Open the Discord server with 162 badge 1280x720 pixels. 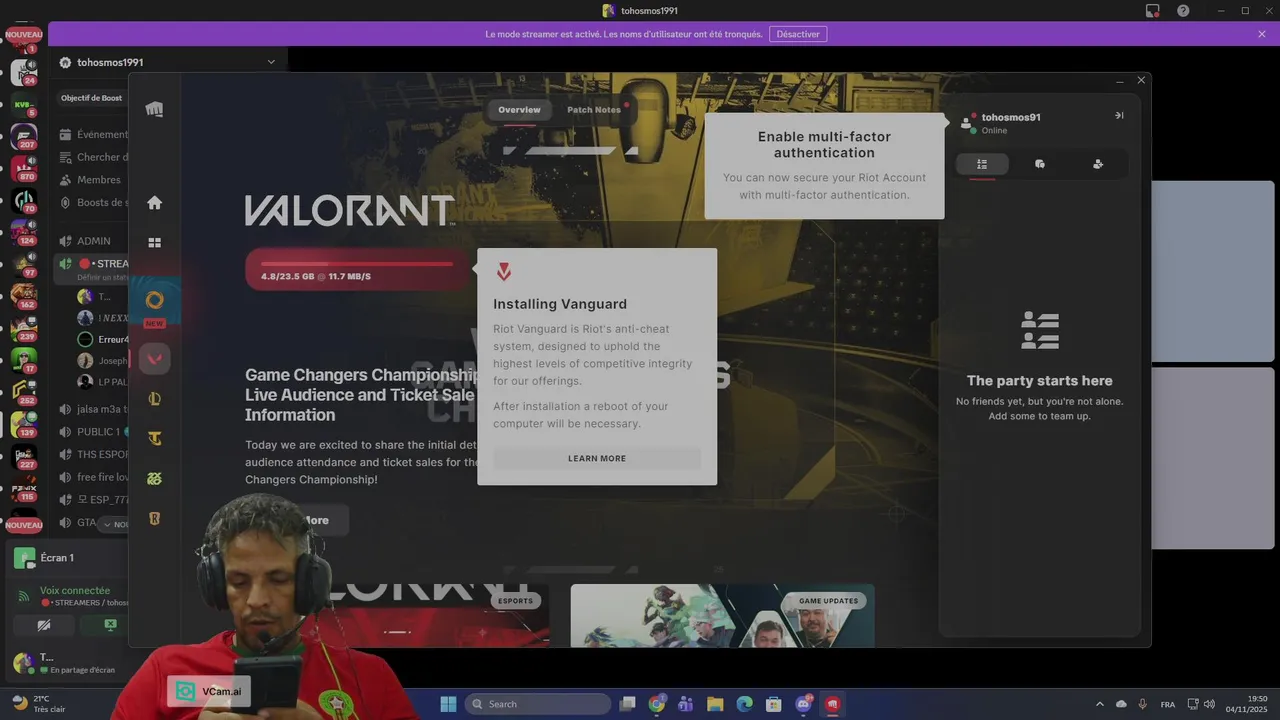23,296
